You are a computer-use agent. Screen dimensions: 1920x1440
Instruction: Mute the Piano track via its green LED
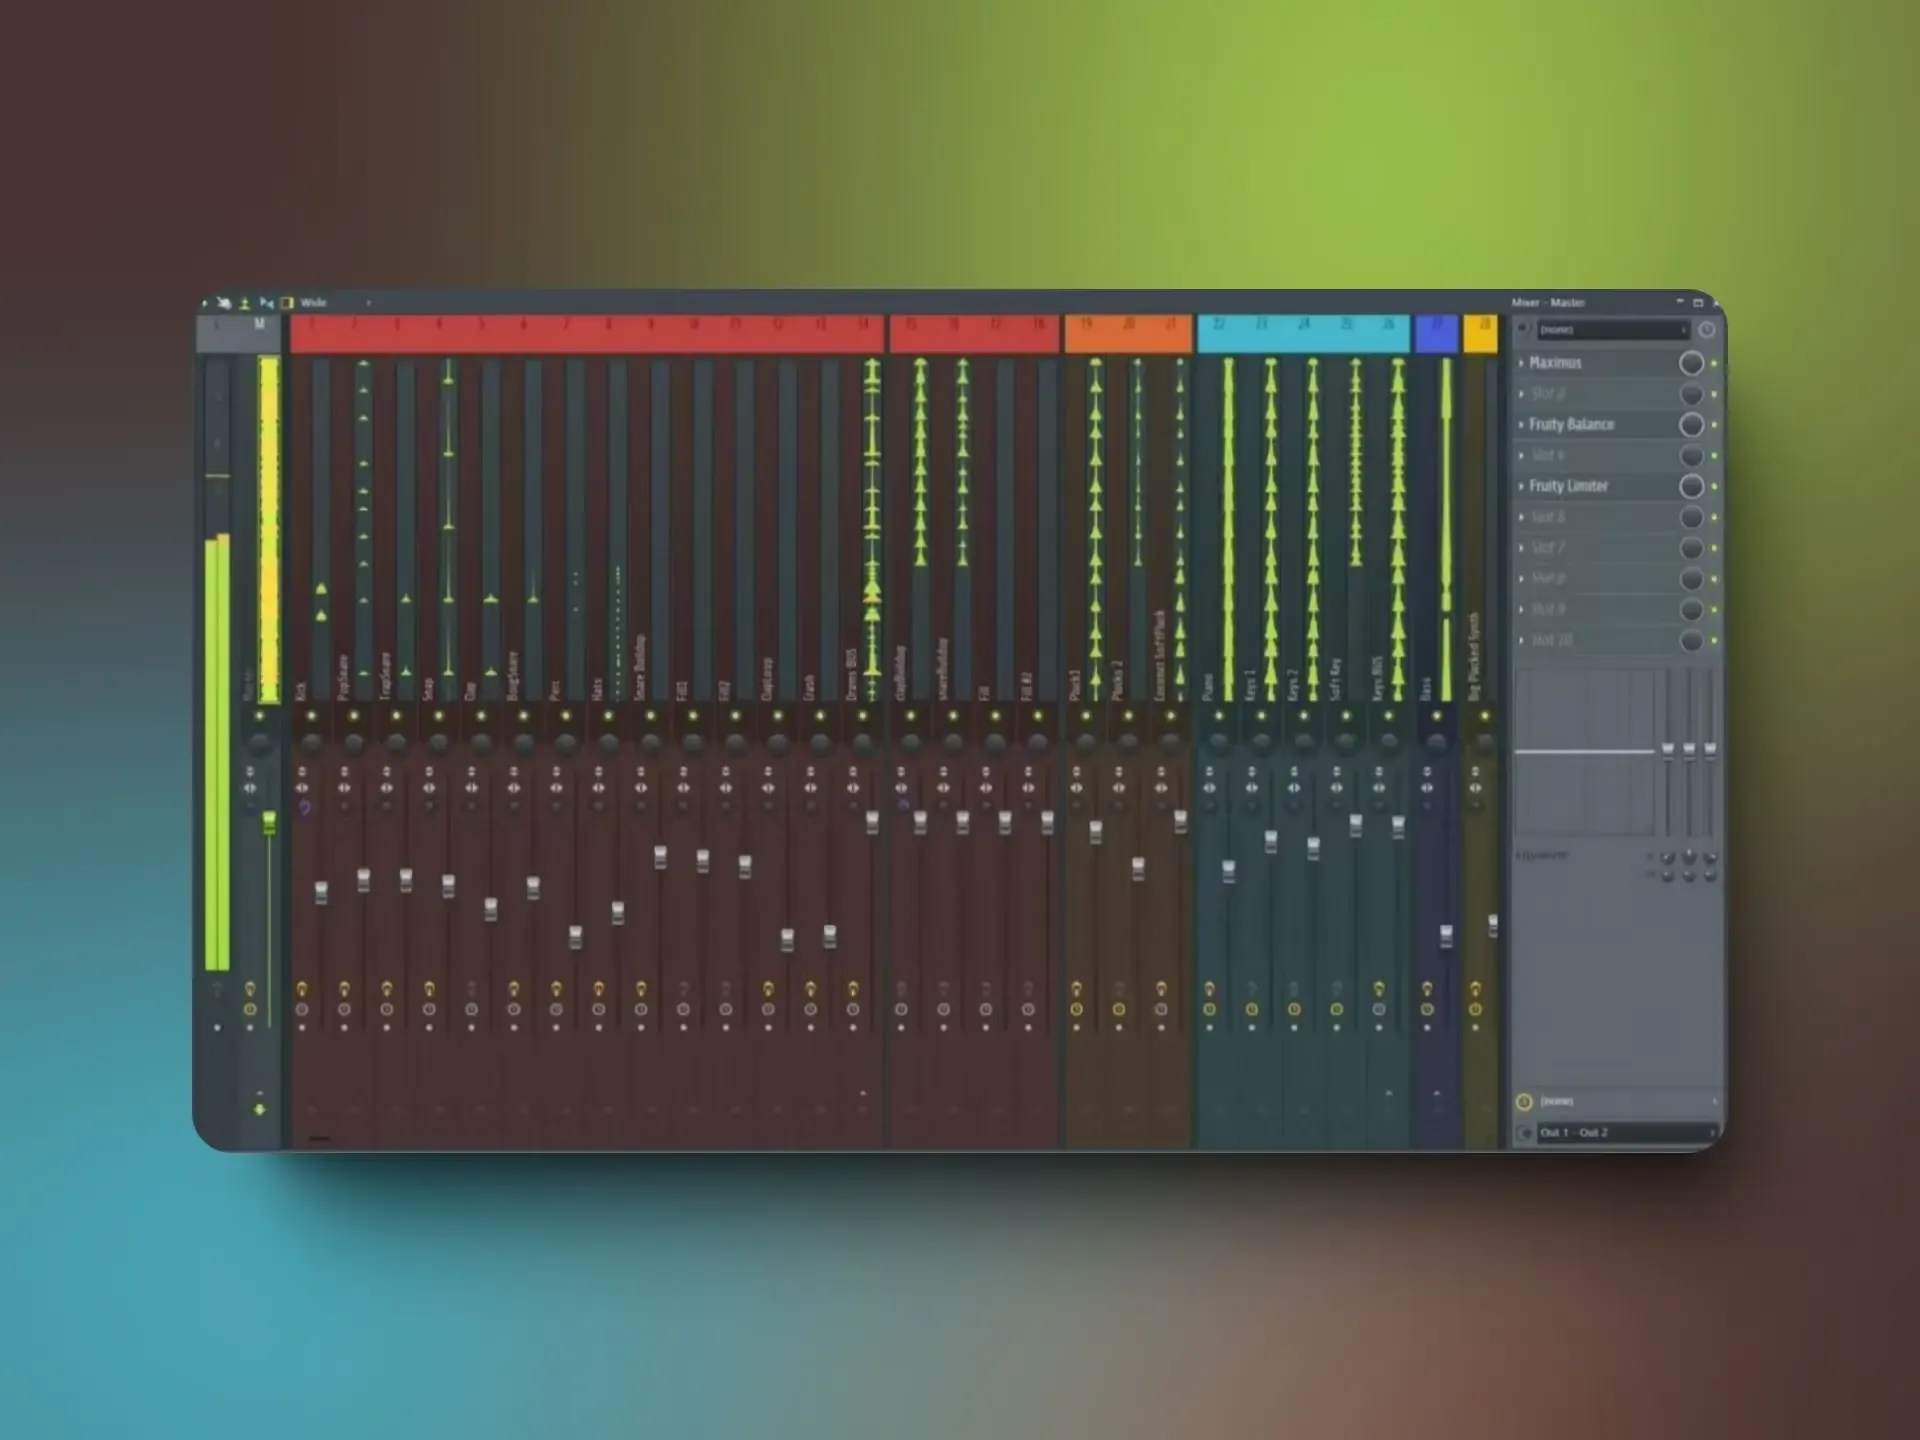point(1218,716)
